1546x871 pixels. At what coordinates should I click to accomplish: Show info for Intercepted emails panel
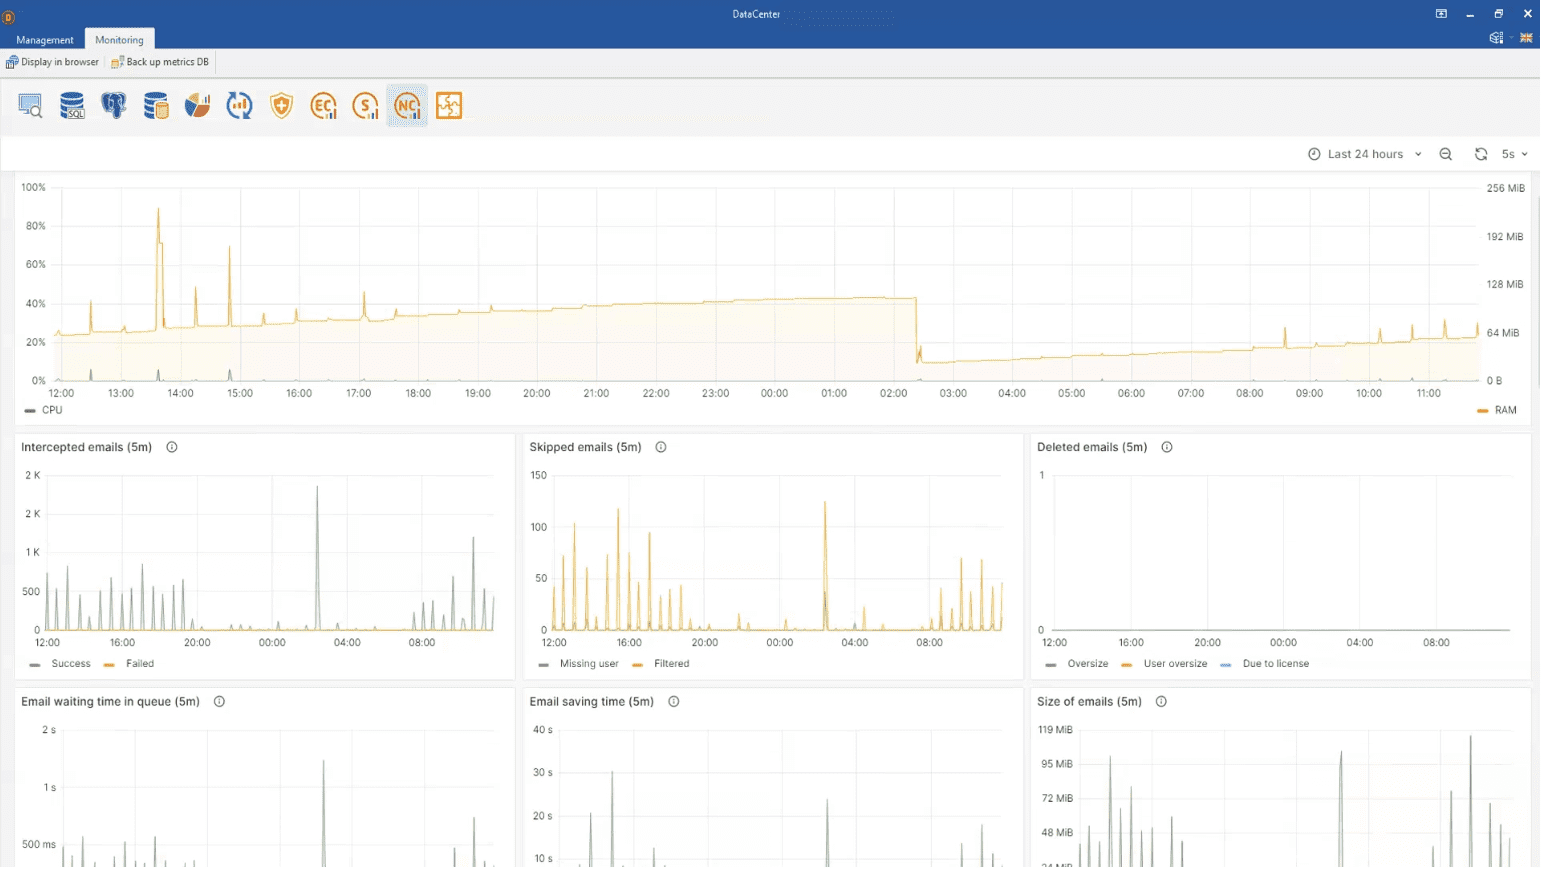click(x=172, y=447)
